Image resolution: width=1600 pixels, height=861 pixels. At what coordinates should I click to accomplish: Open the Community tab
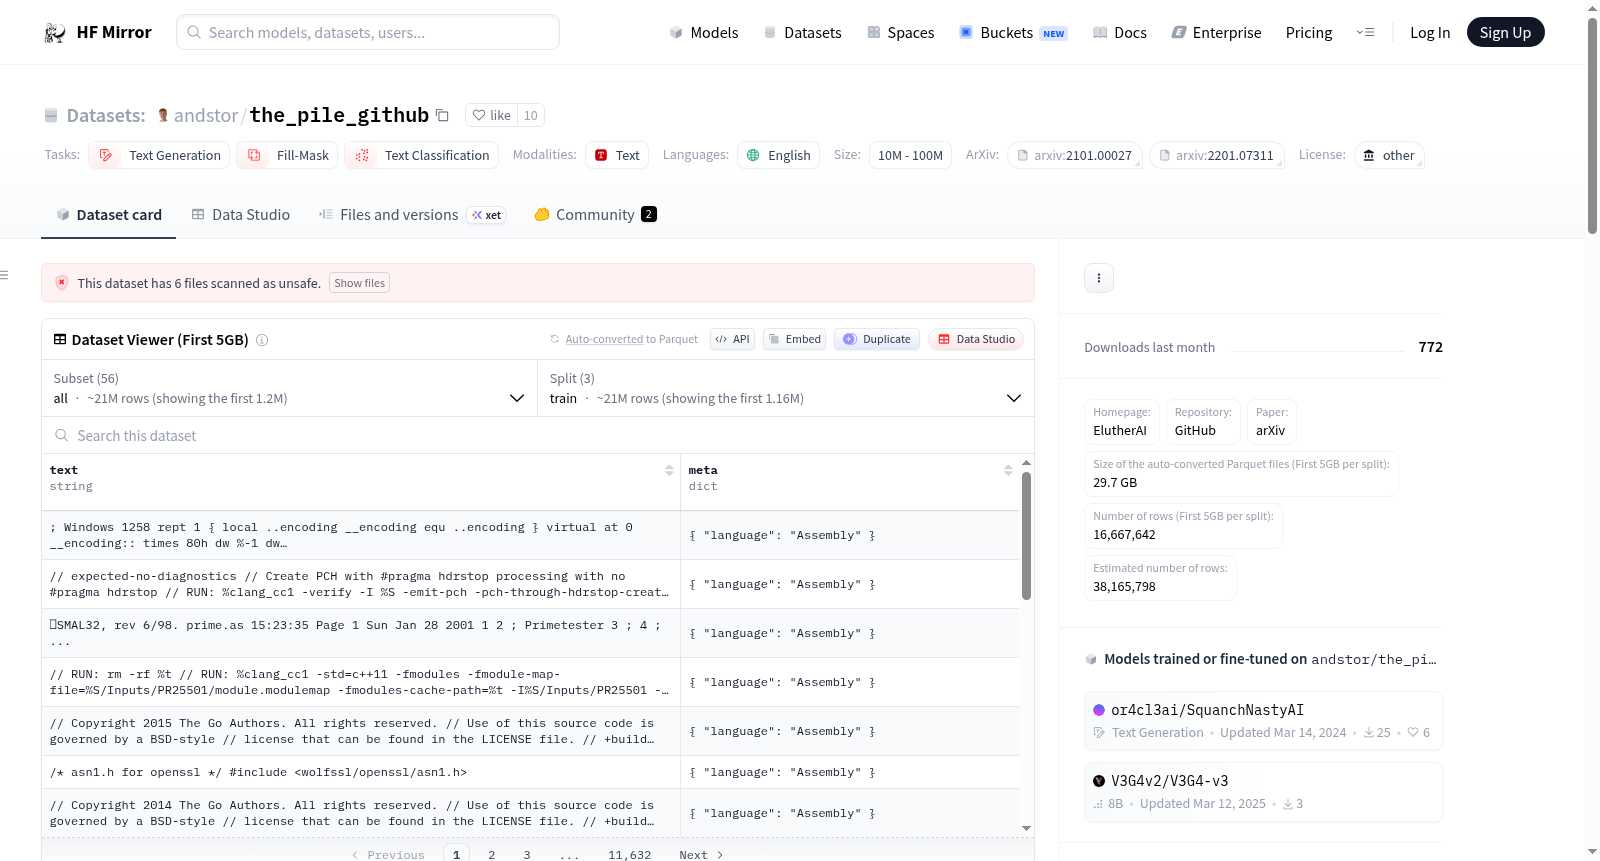pyautogui.click(x=595, y=215)
